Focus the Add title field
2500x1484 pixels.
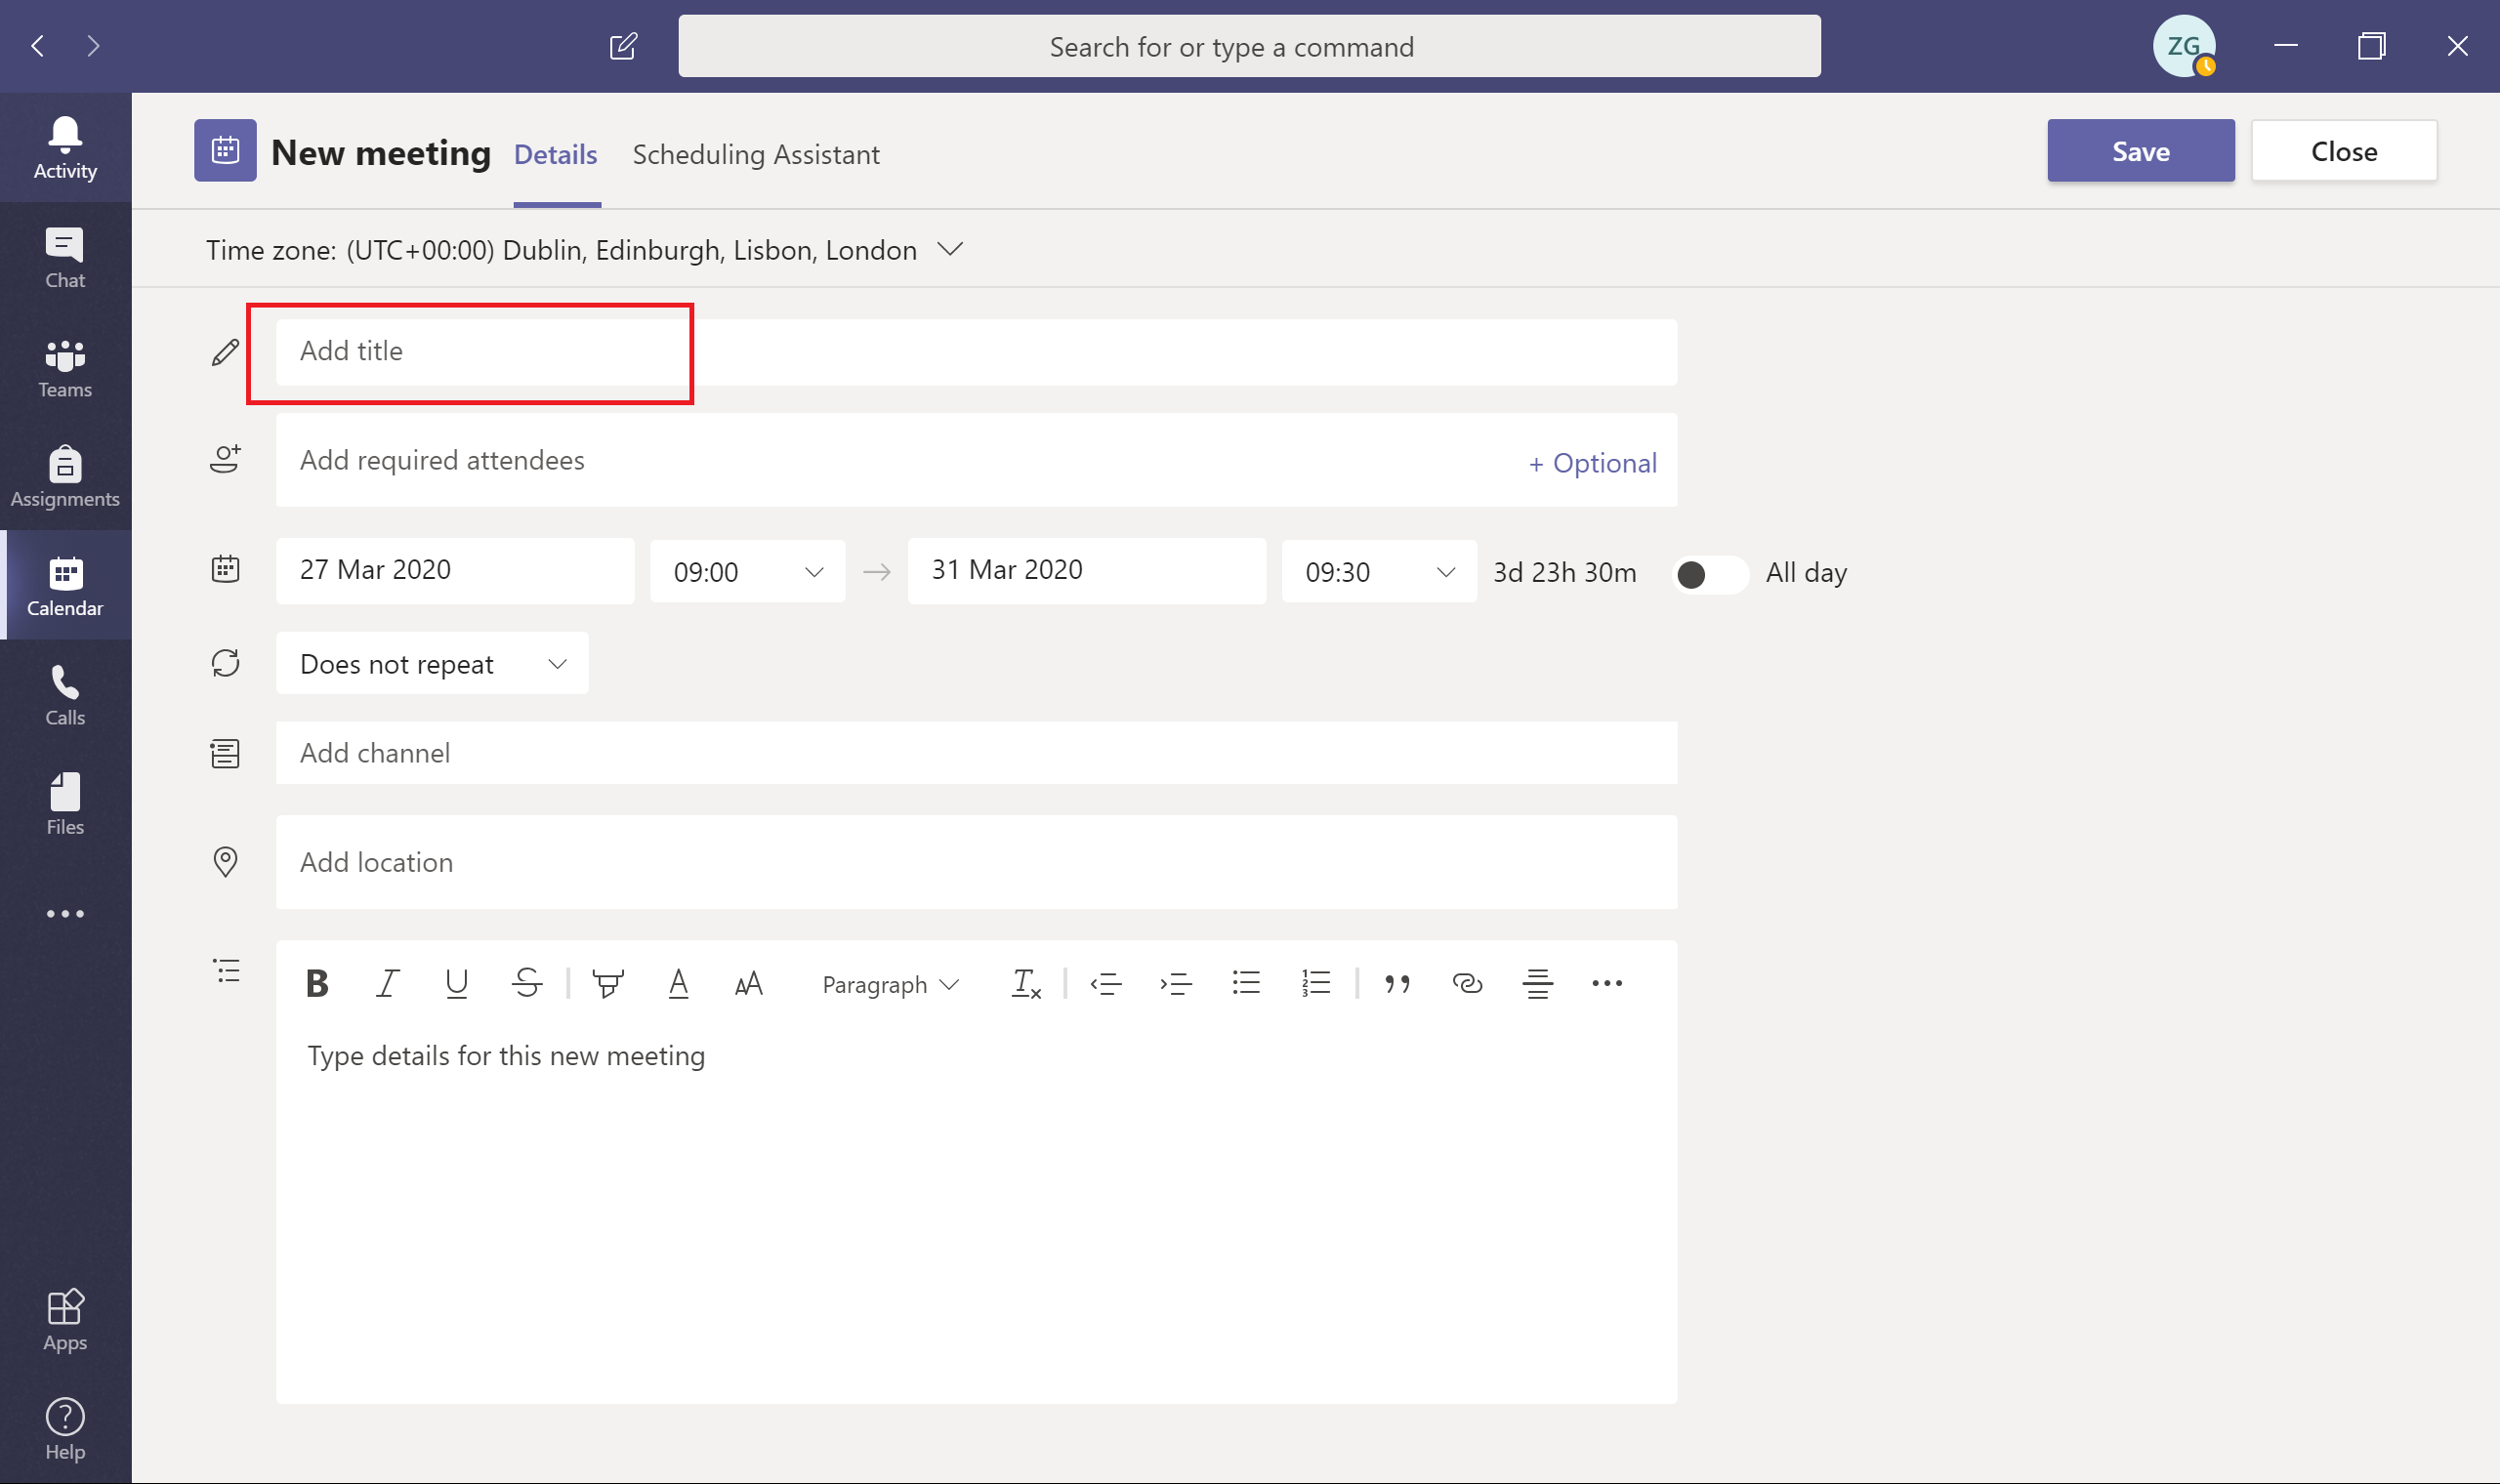976,352
